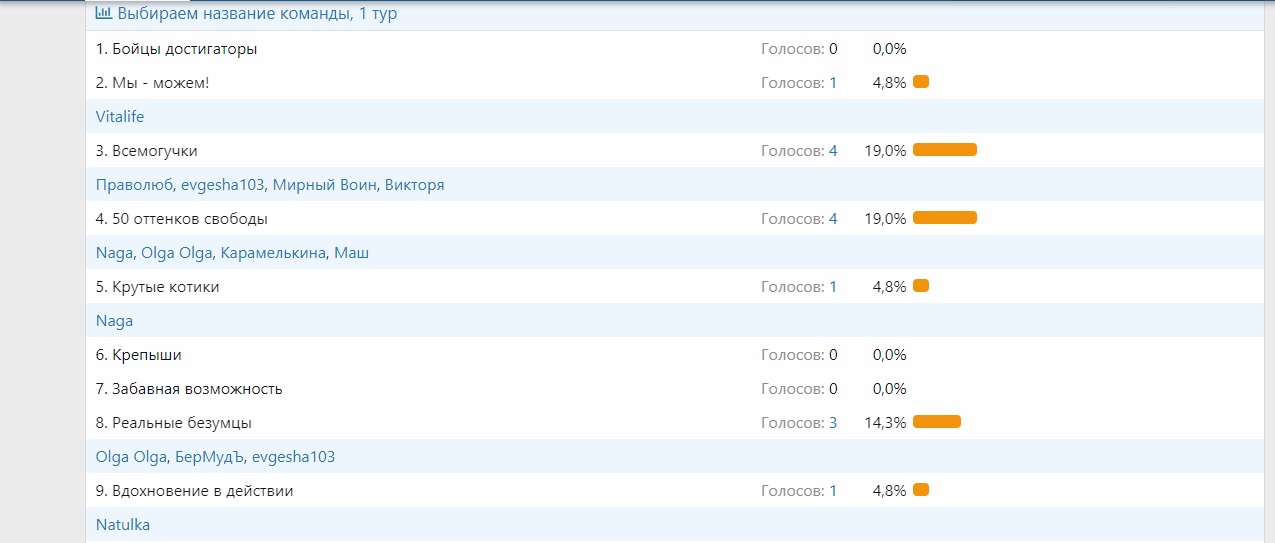Show voters count for "50 оттенков свободы"

(x=833, y=219)
